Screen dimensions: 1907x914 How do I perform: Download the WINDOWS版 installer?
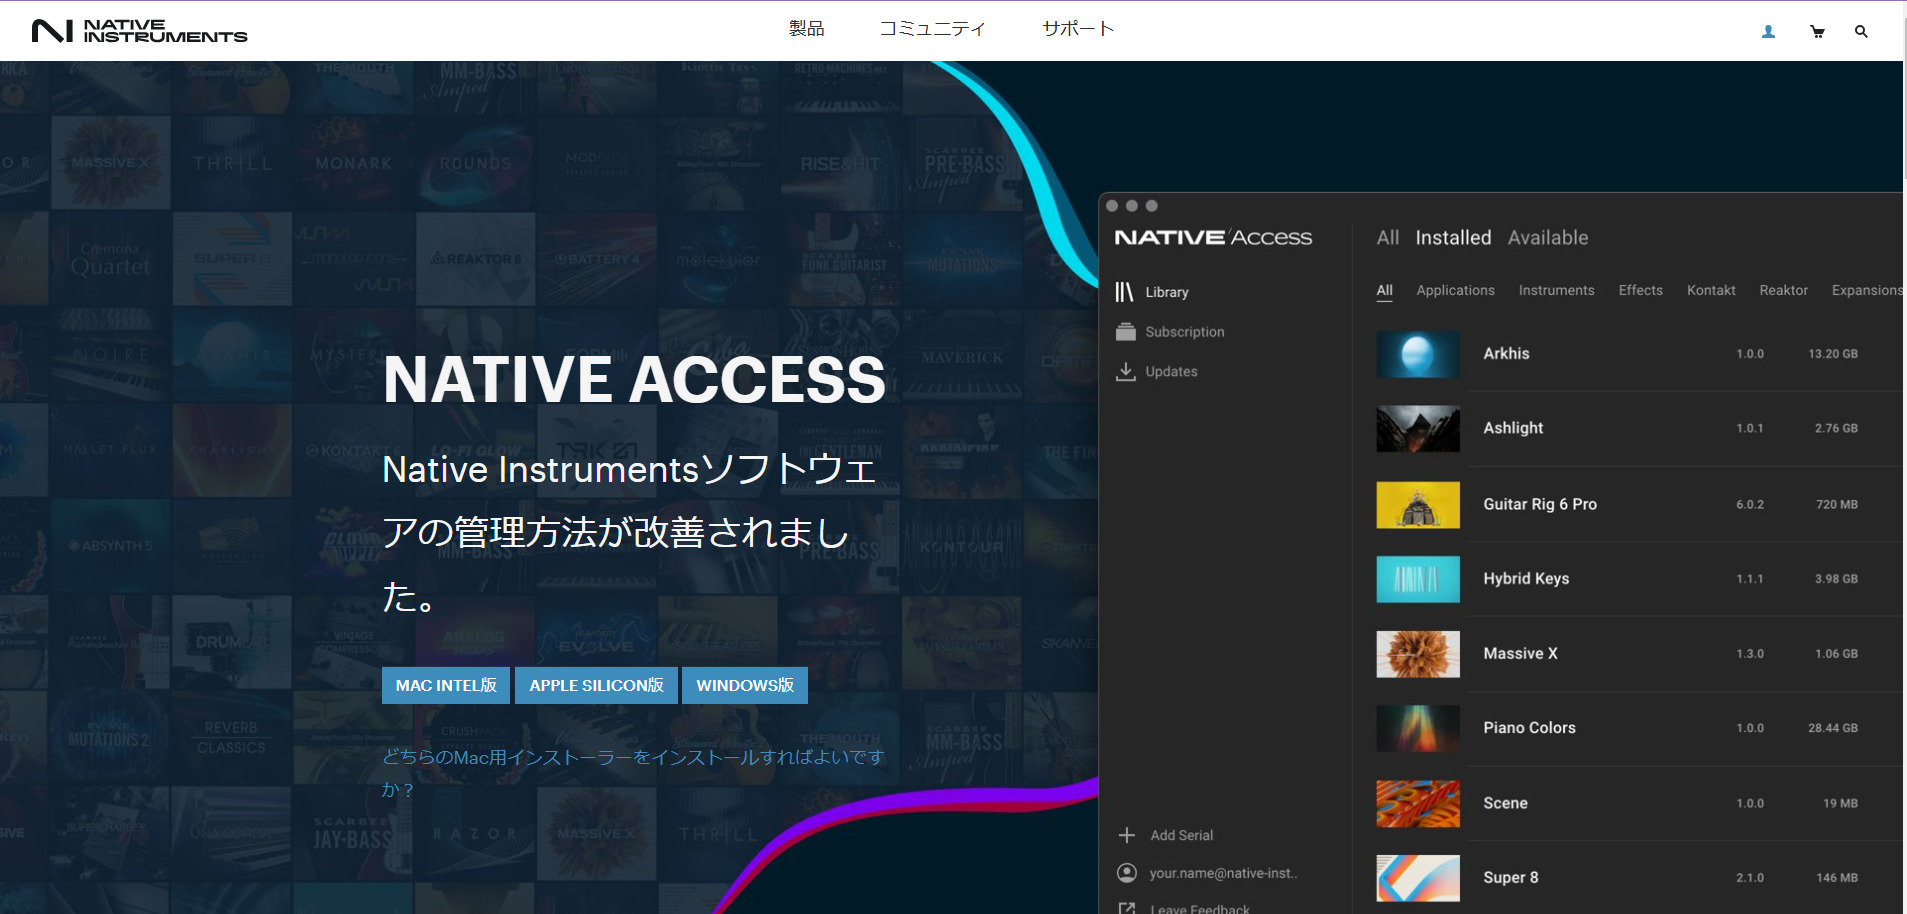tap(745, 685)
